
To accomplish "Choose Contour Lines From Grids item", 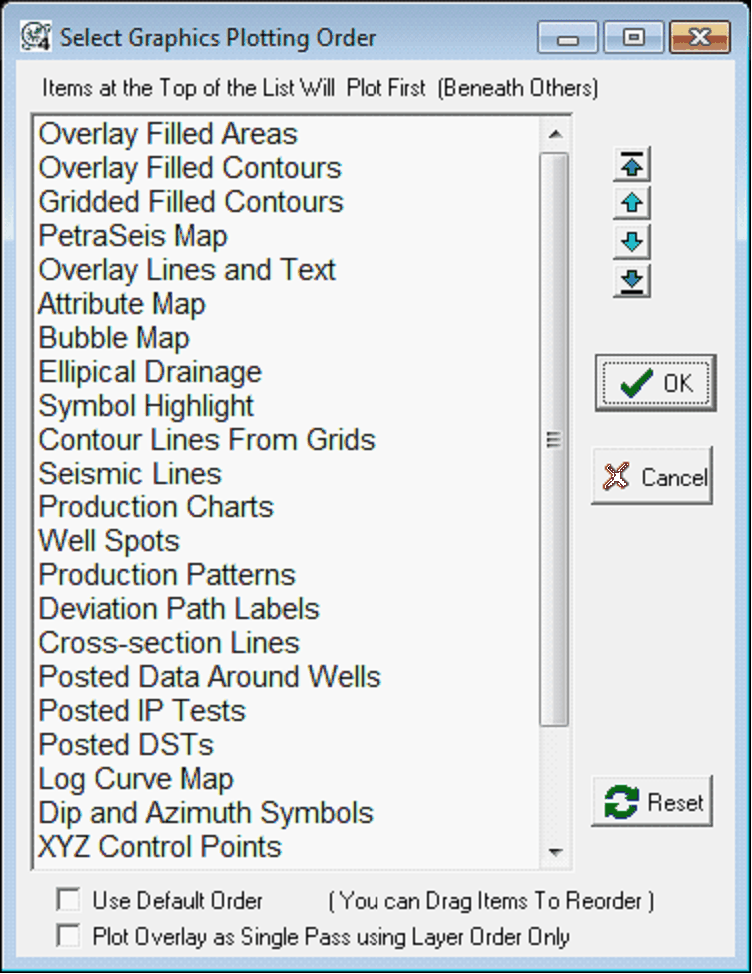I will click(x=207, y=440).
